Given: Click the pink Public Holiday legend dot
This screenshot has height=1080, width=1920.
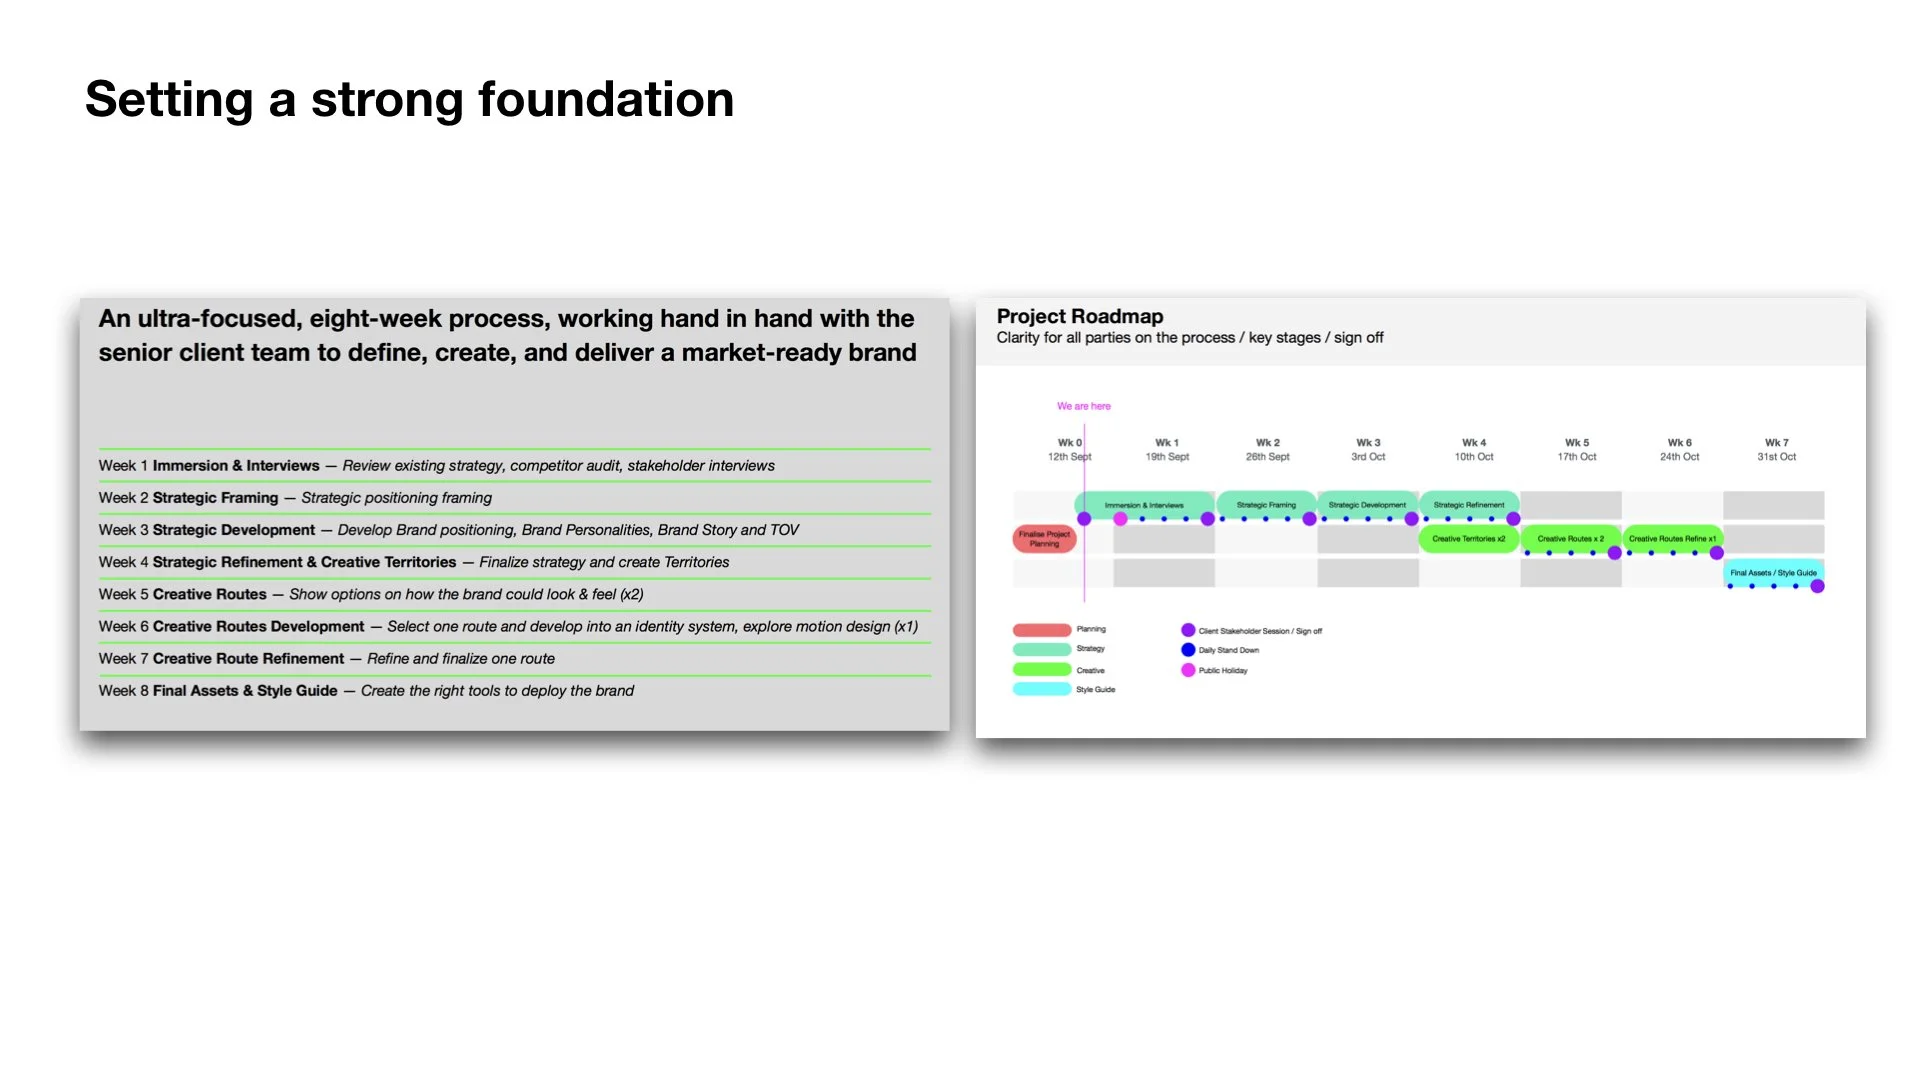Looking at the screenshot, I should point(1188,670).
